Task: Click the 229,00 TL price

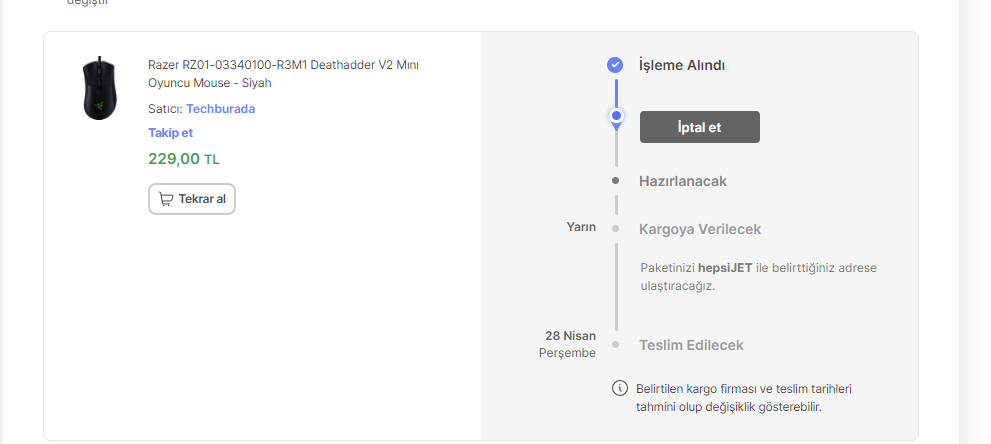Action: click(x=184, y=158)
